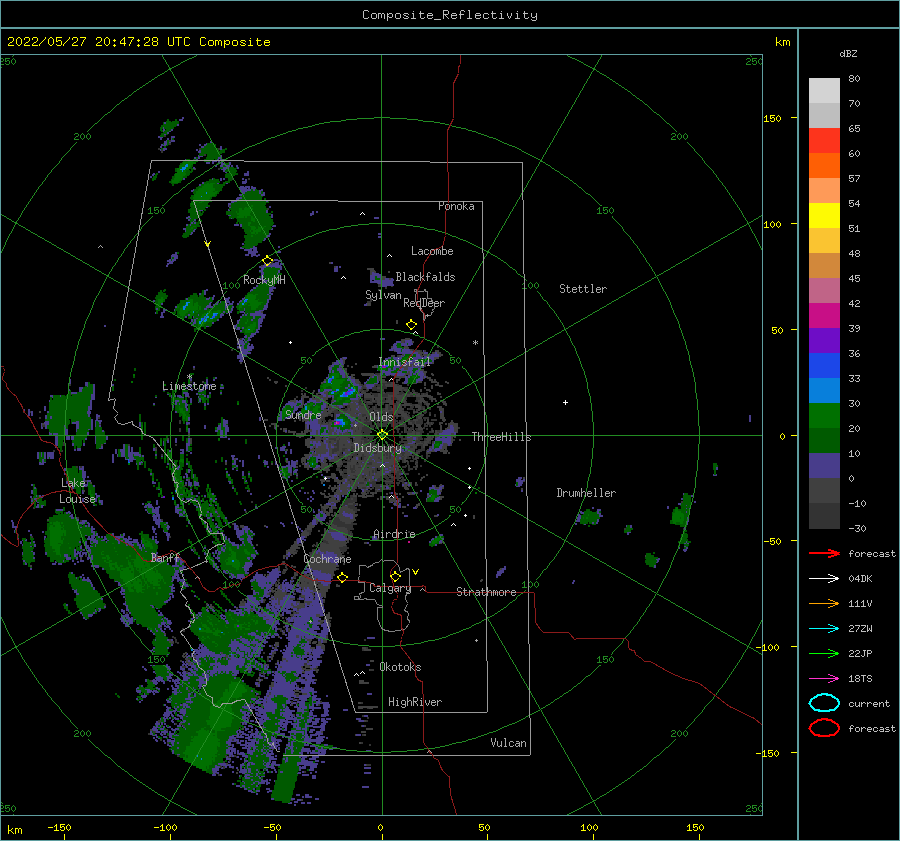Click the Banff label on map

click(x=165, y=557)
